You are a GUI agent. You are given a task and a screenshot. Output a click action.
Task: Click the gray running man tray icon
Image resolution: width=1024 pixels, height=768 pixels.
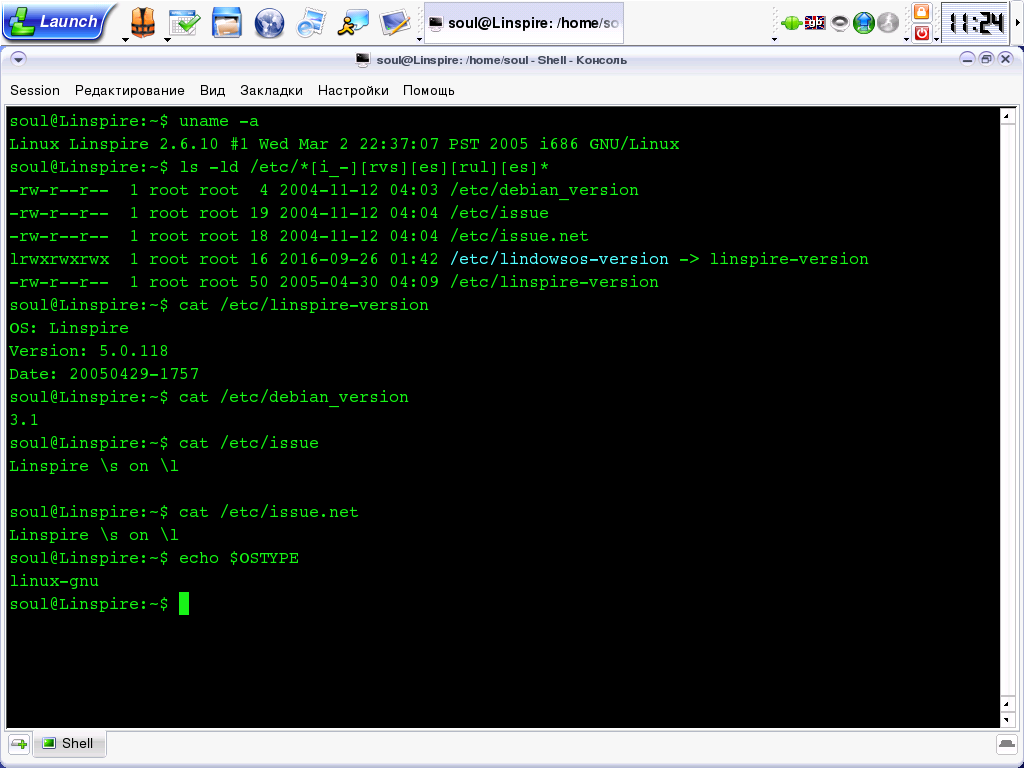888,24
